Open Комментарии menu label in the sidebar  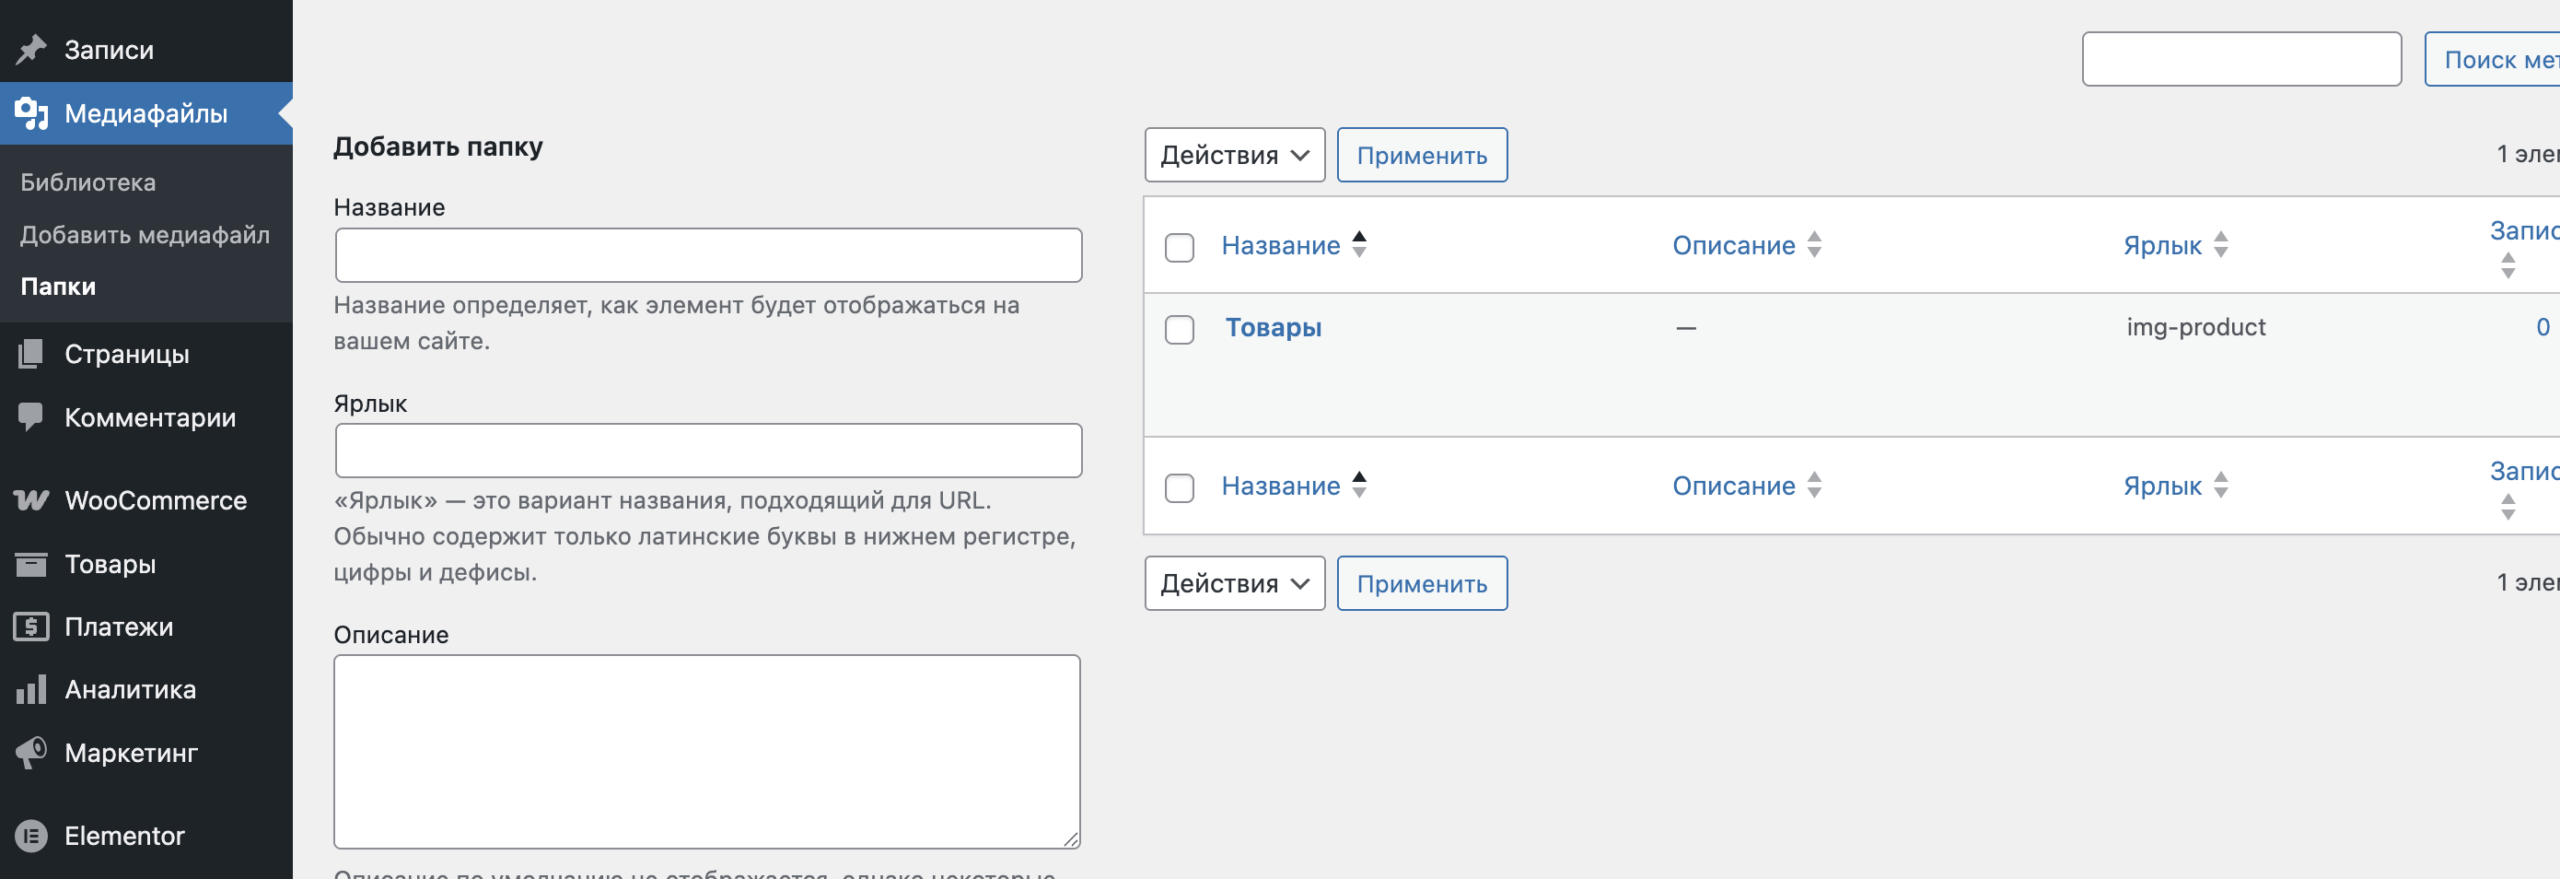pos(150,417)
